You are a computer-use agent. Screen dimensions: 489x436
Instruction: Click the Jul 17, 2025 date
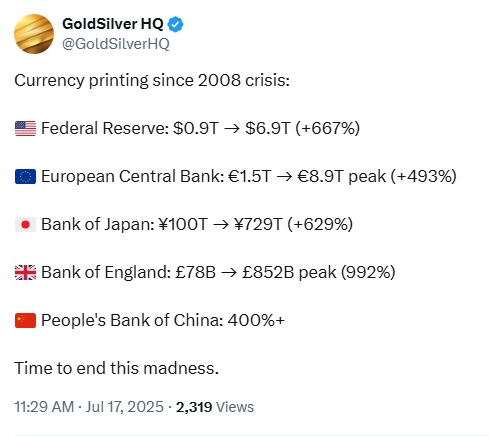point(125,407)
